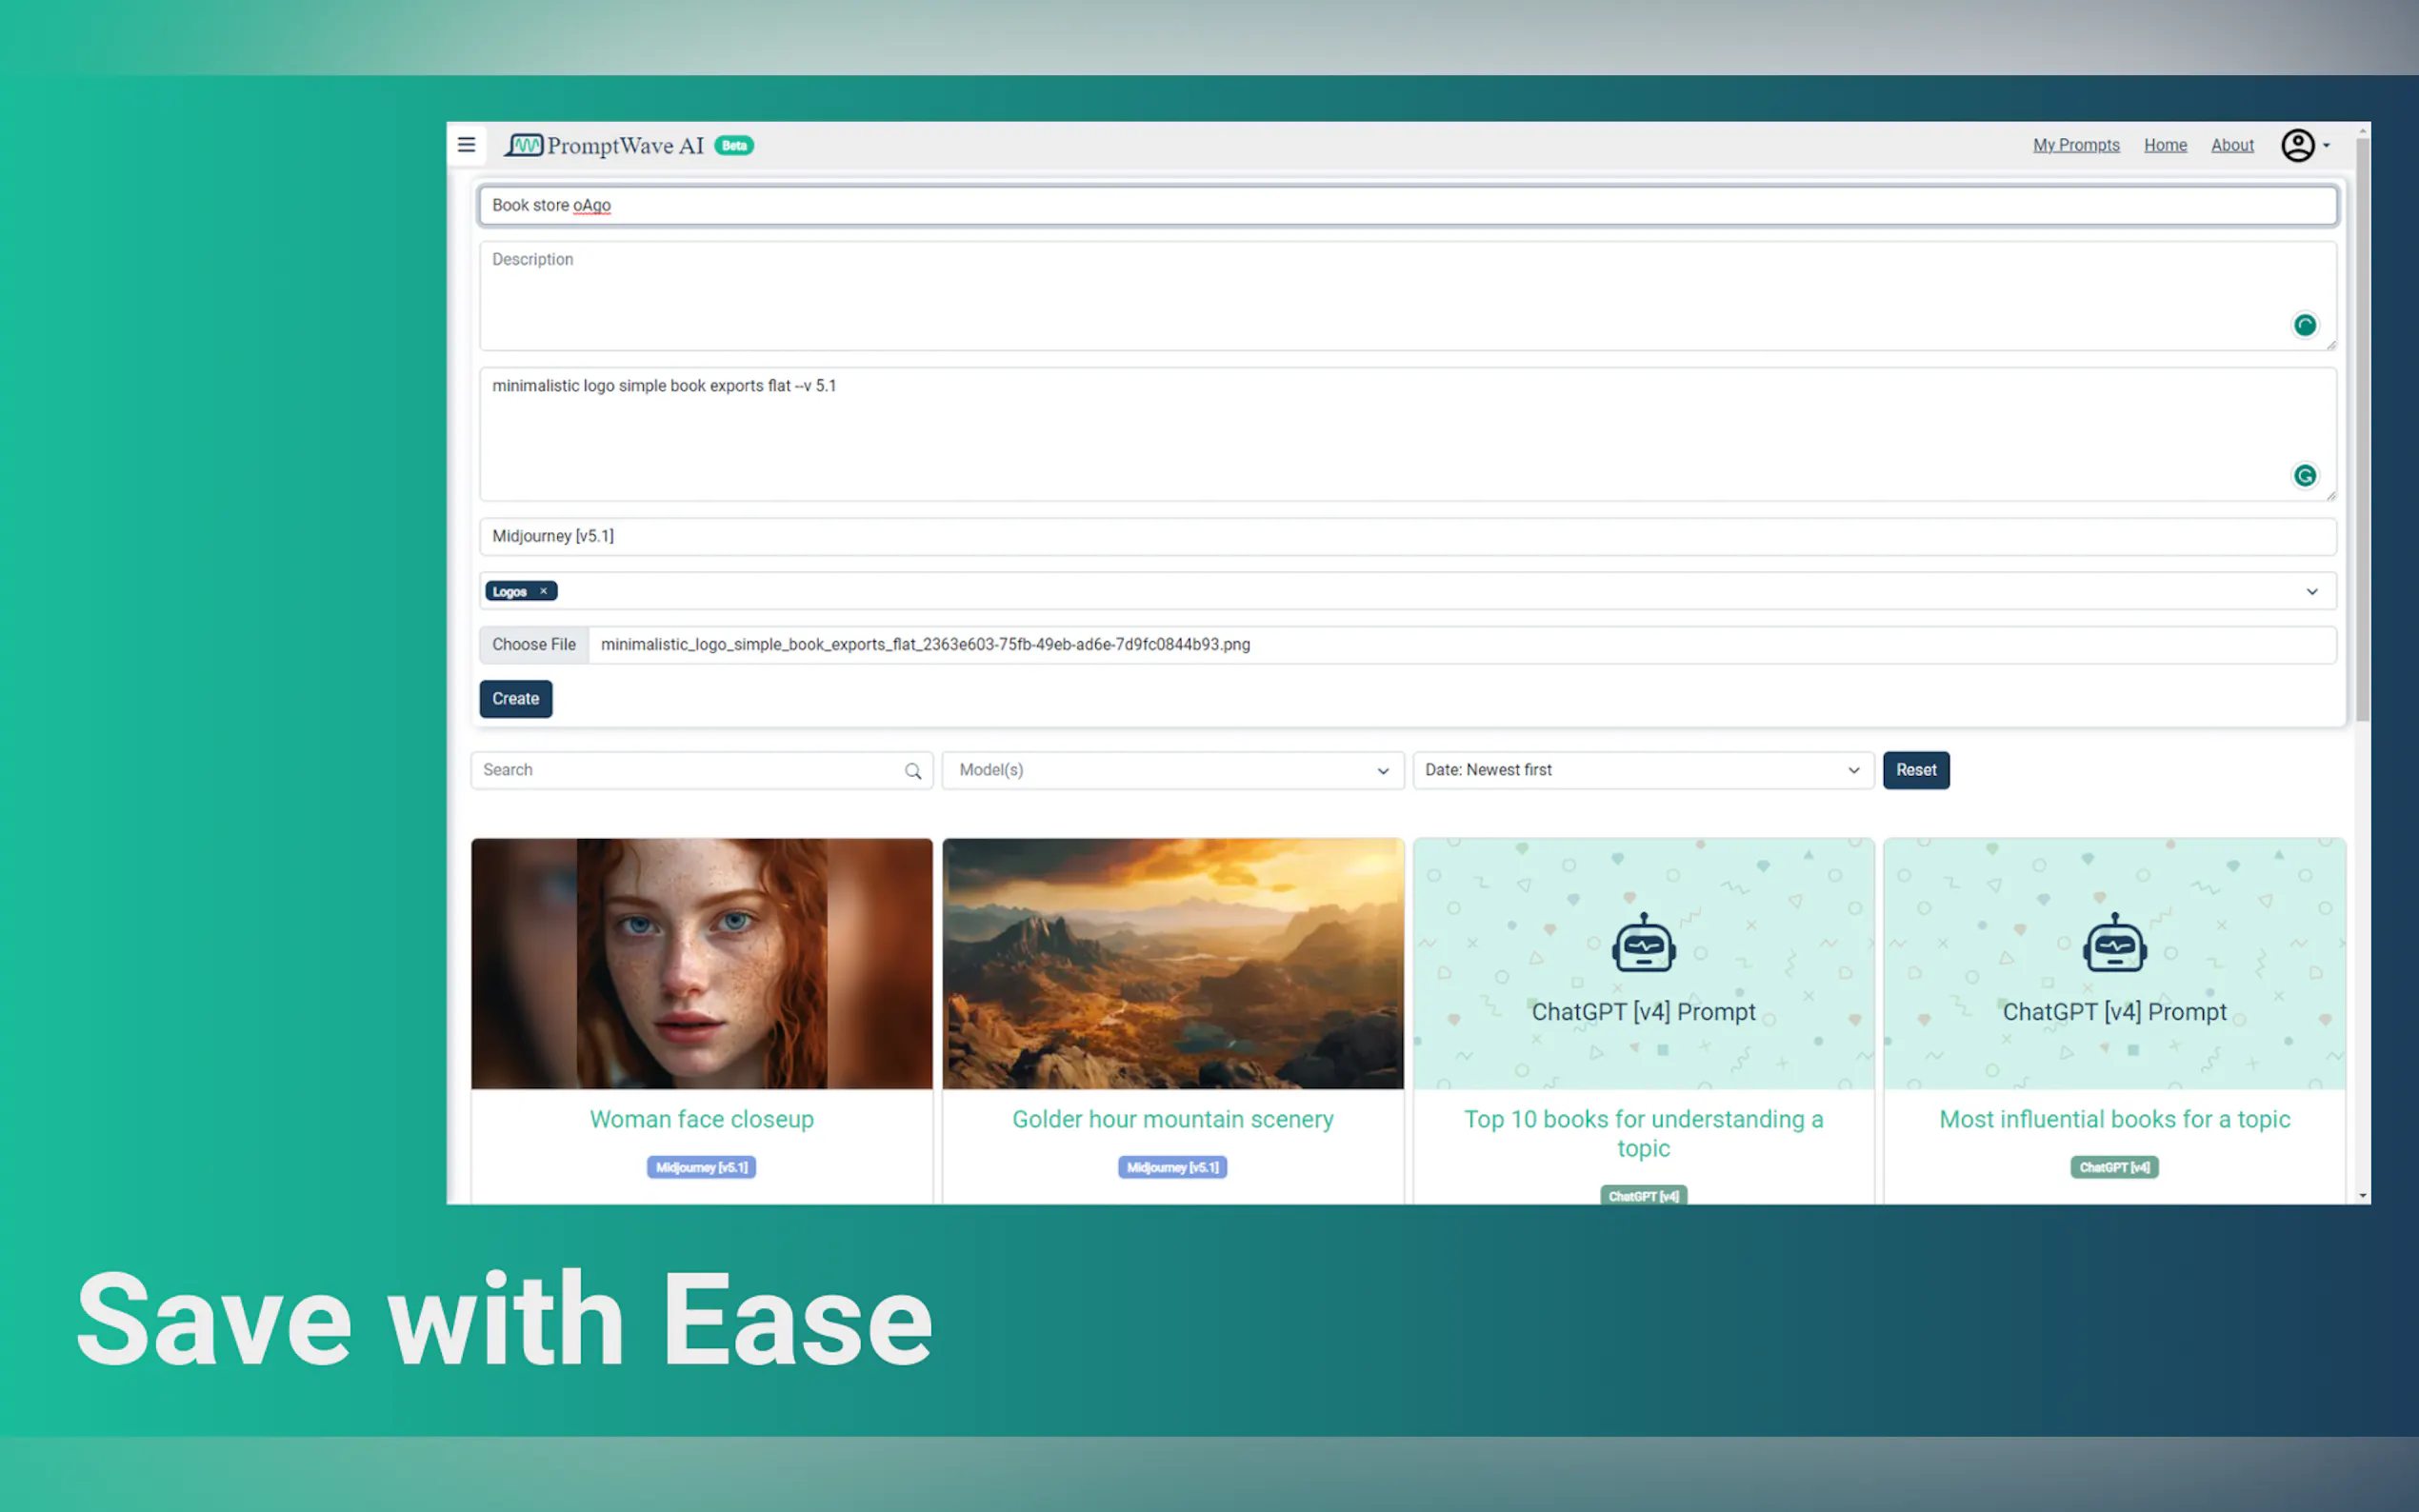
Task: Open the Date: Newest first sort dropdown
Action: point(1642,770)
